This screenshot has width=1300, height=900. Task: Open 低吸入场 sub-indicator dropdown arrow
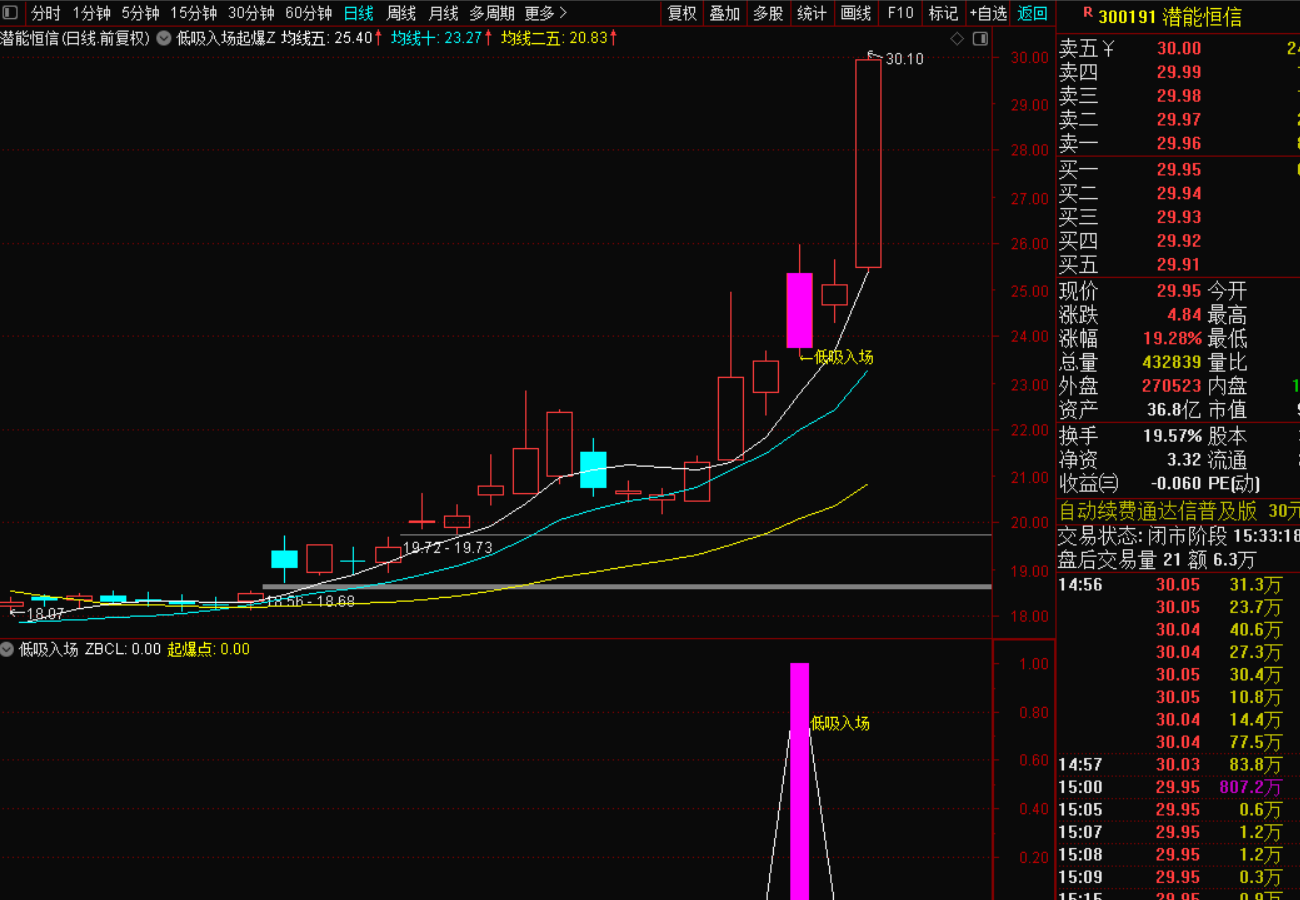pyautogui.click(x=9, y=649)
